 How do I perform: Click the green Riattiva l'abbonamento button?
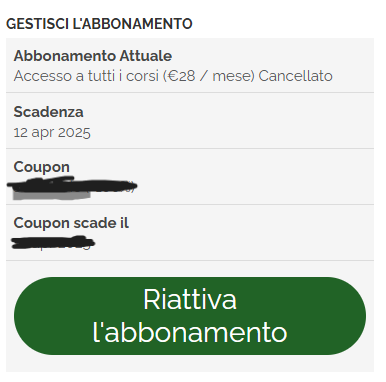click(x=190, y=316)
